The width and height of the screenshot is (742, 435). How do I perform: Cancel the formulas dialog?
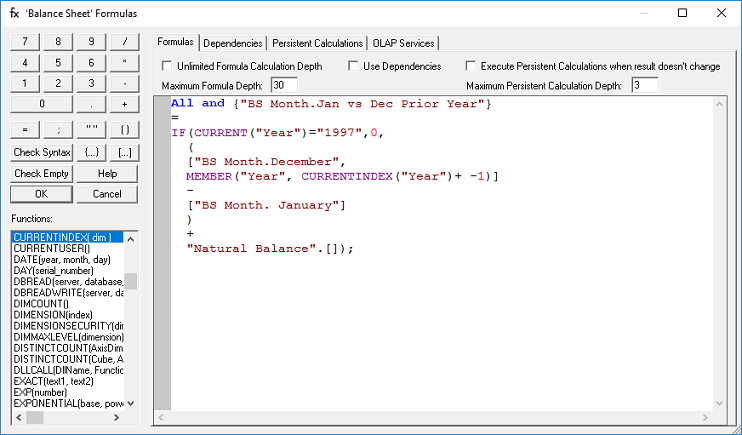pos(107,194)
